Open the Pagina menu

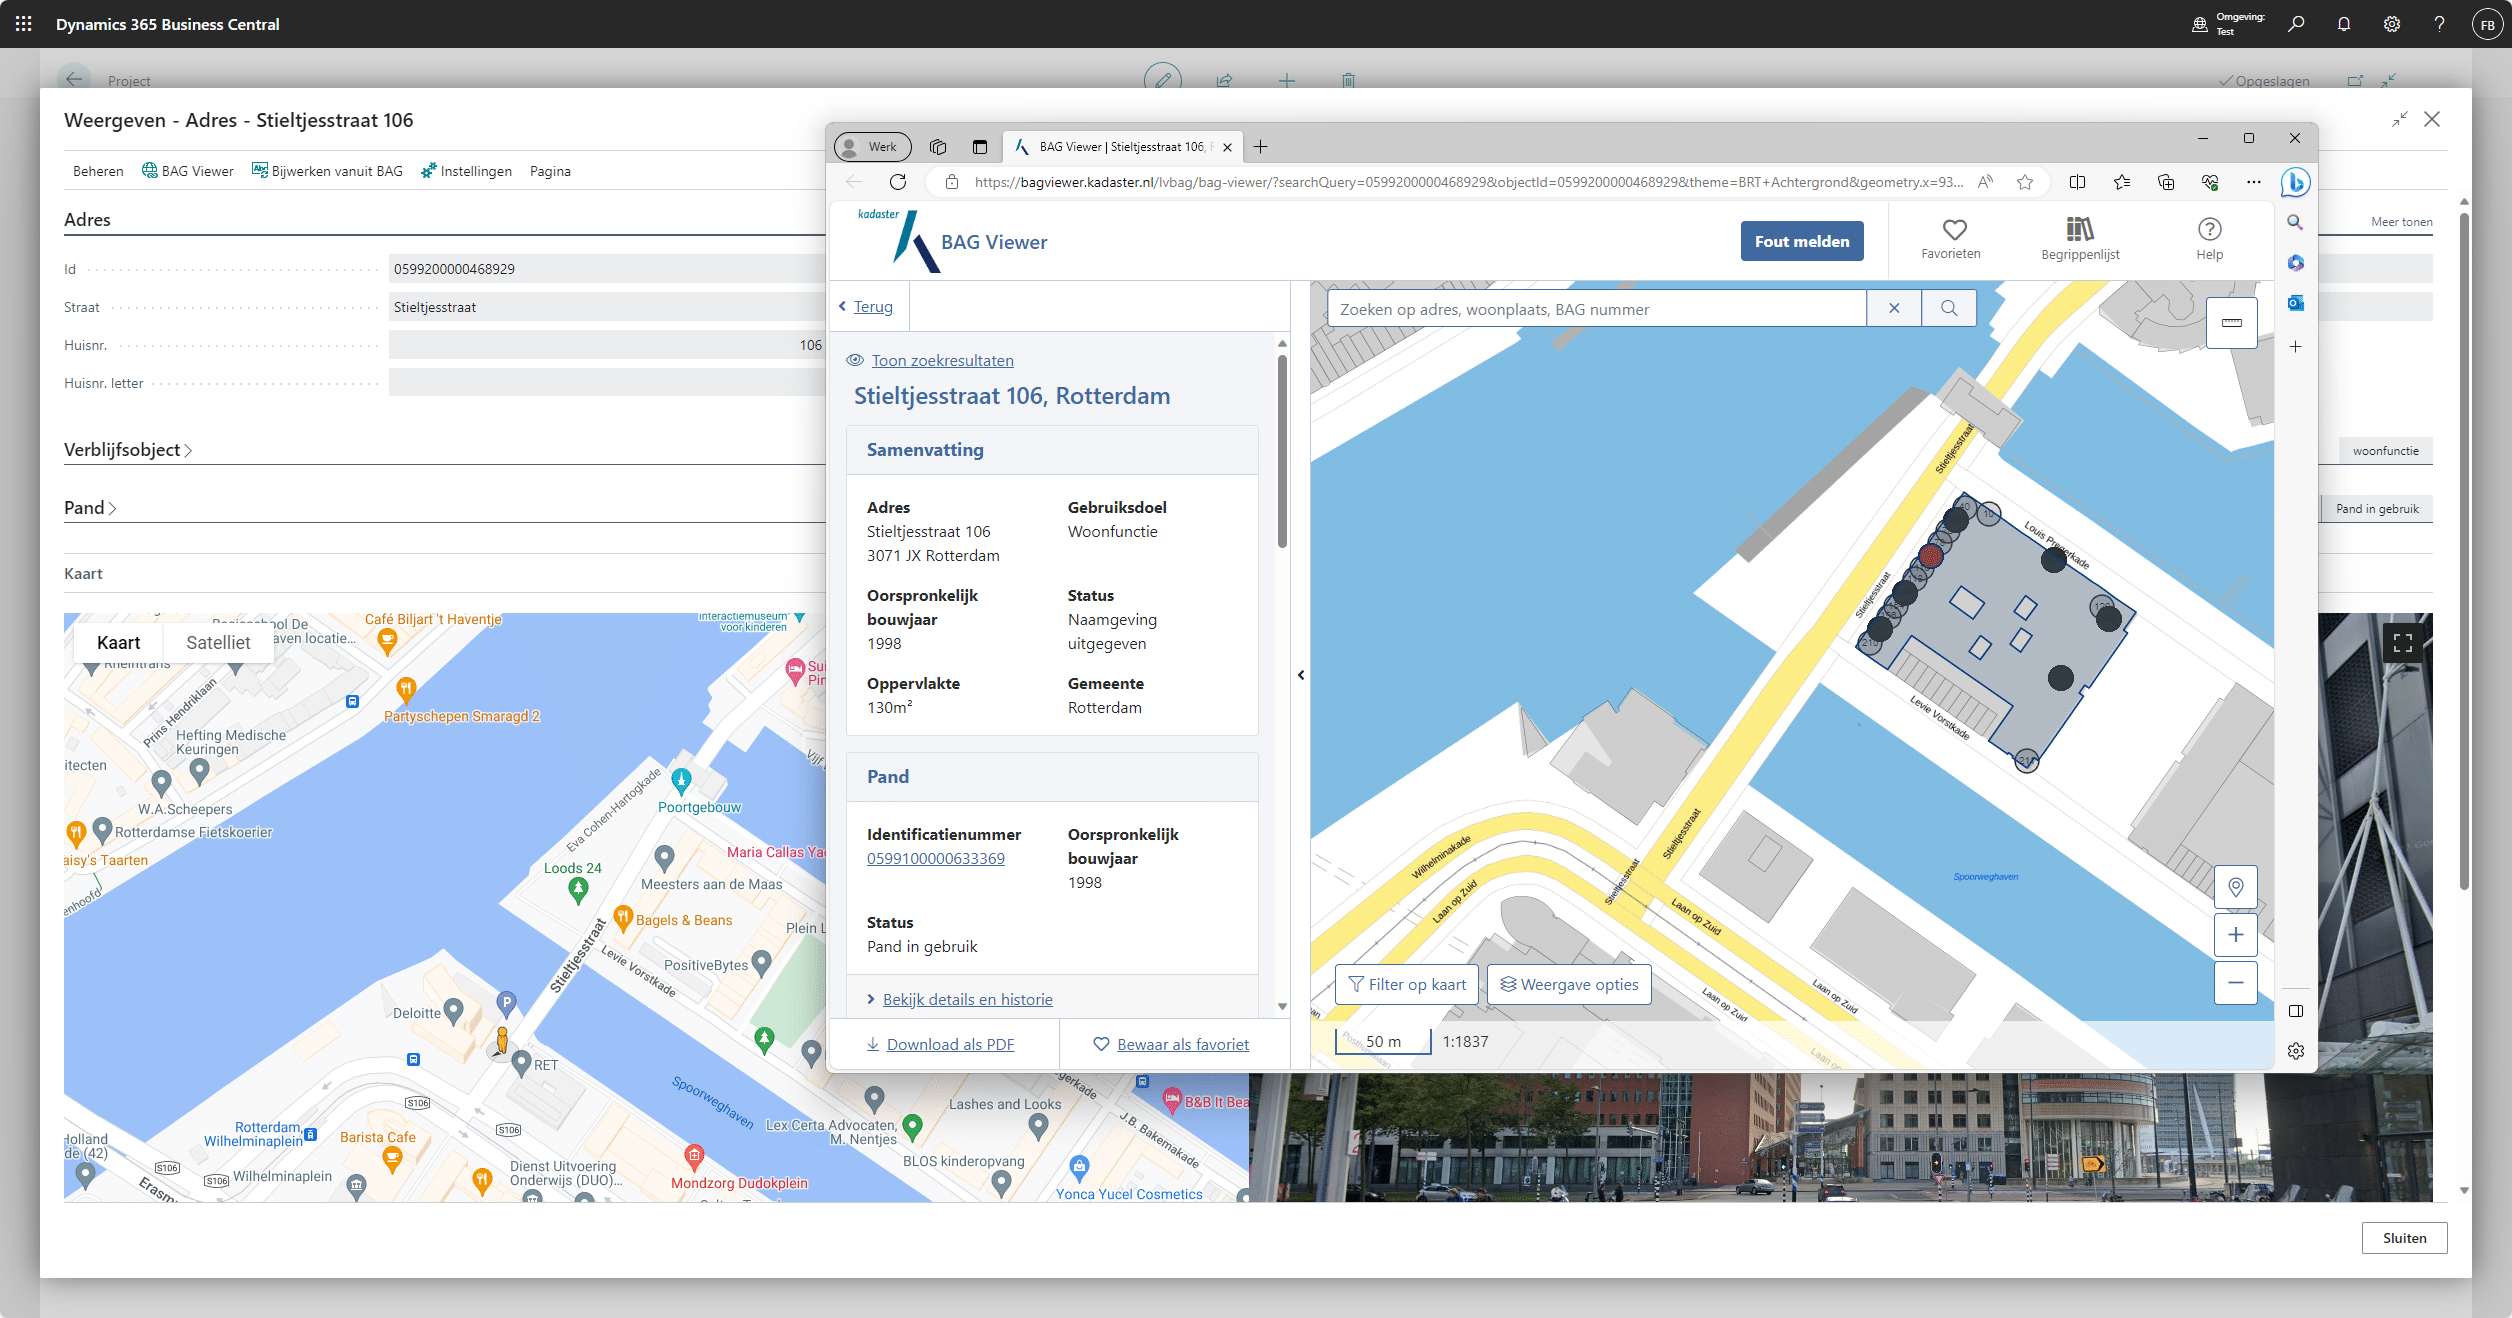click(550, 171)
